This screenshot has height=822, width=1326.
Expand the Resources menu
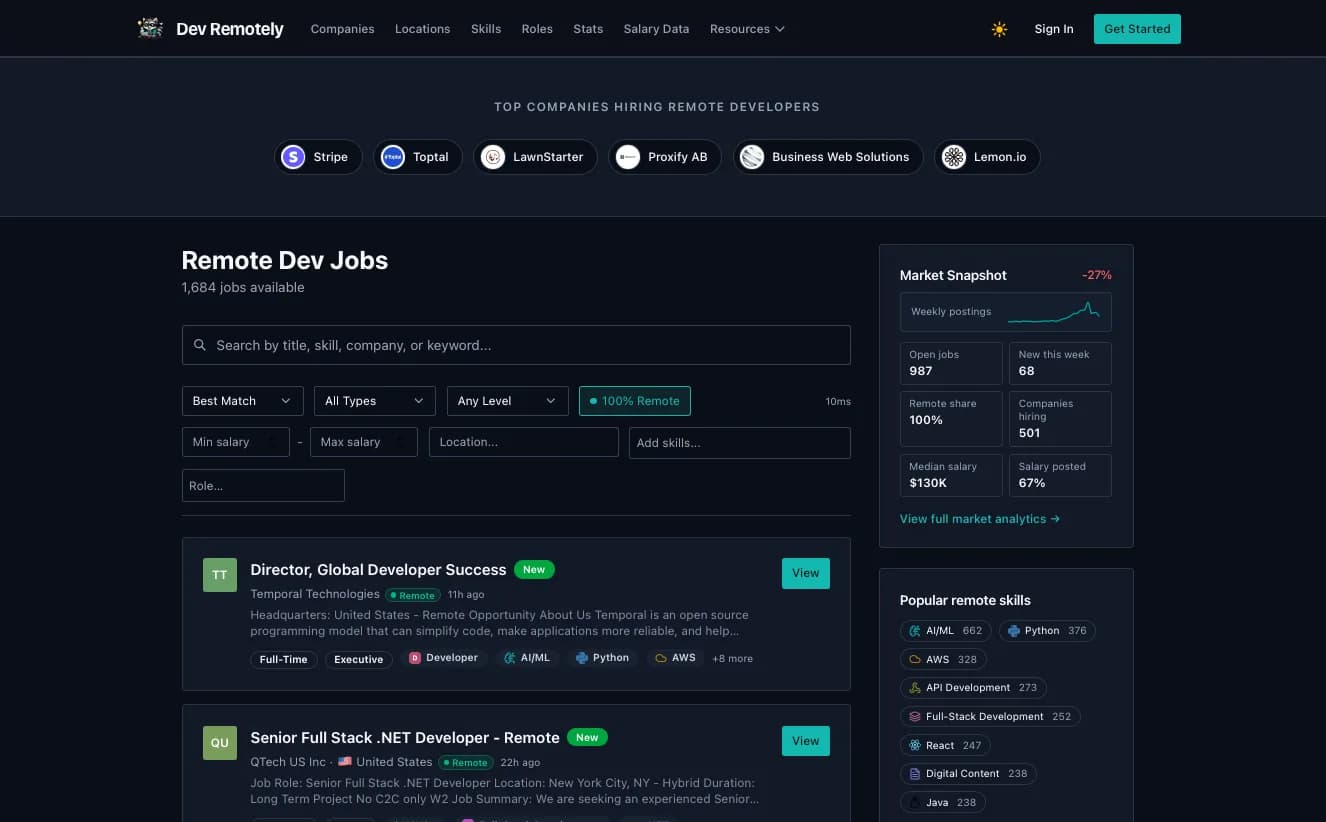[747, 29]
